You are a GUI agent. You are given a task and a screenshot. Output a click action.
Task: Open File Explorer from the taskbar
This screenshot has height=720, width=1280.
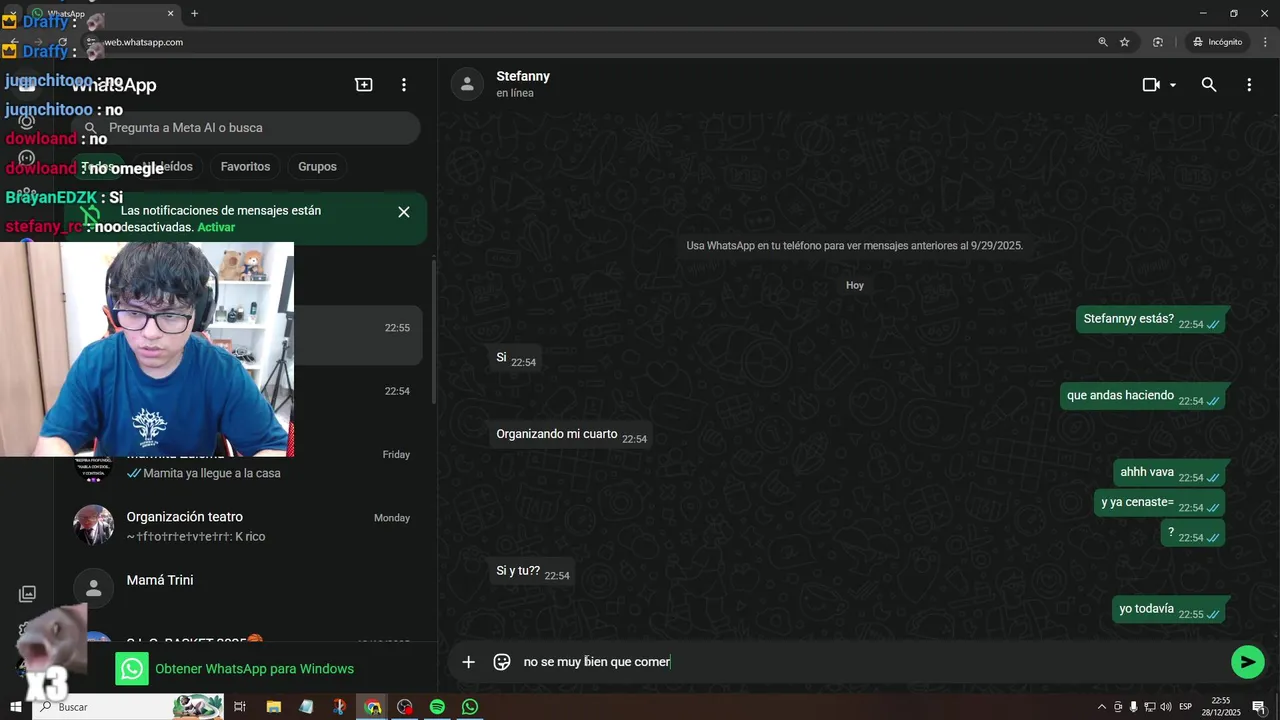point(273,707)
